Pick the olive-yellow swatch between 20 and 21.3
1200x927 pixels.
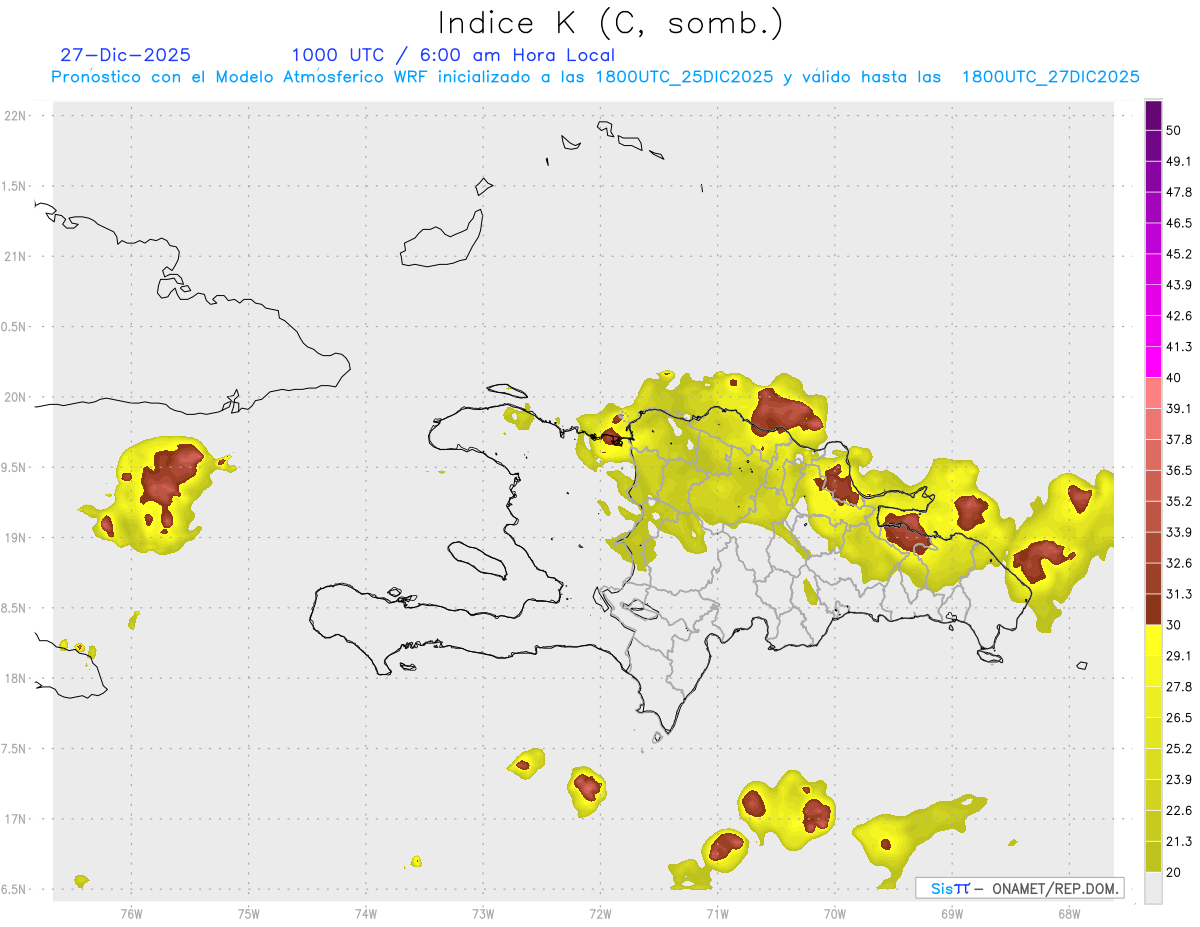coord(1154,857)
